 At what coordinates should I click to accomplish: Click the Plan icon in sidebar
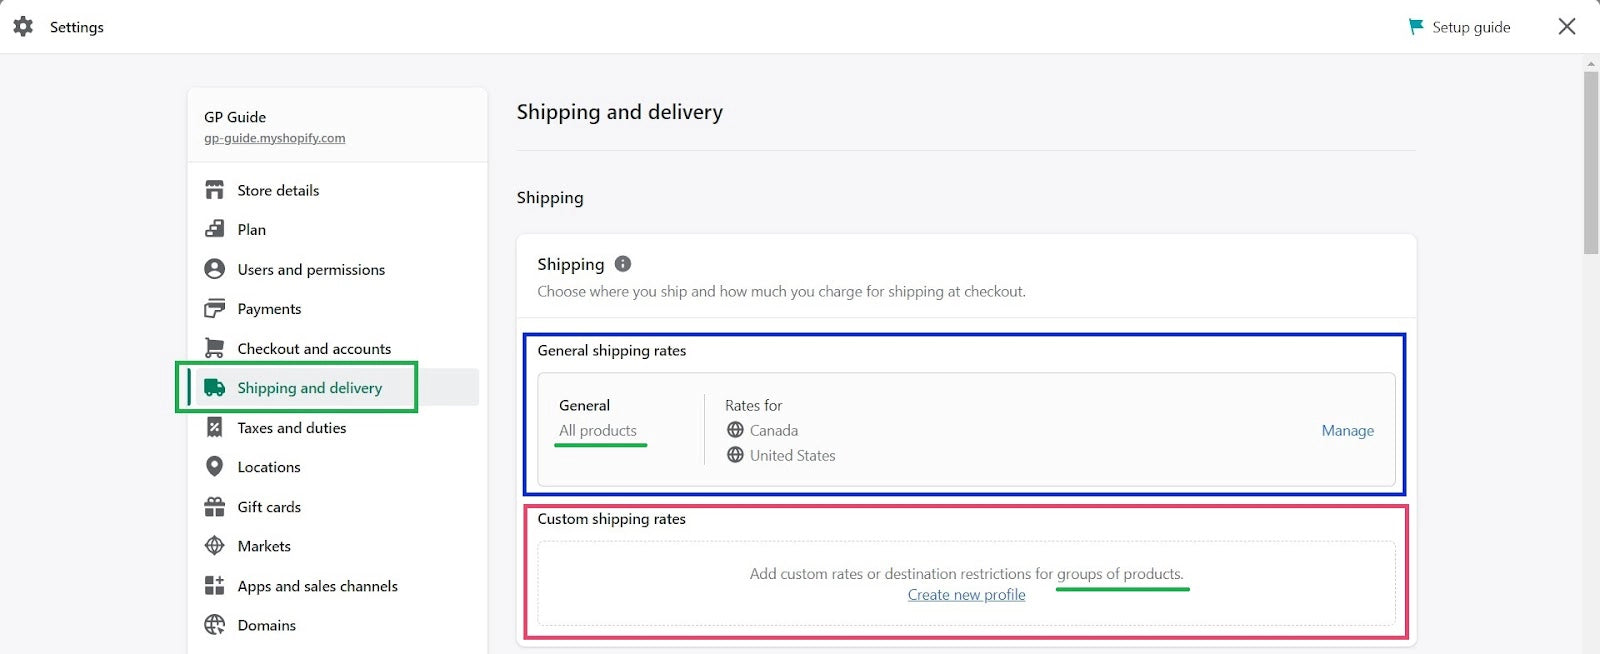[x=214, y=229]
